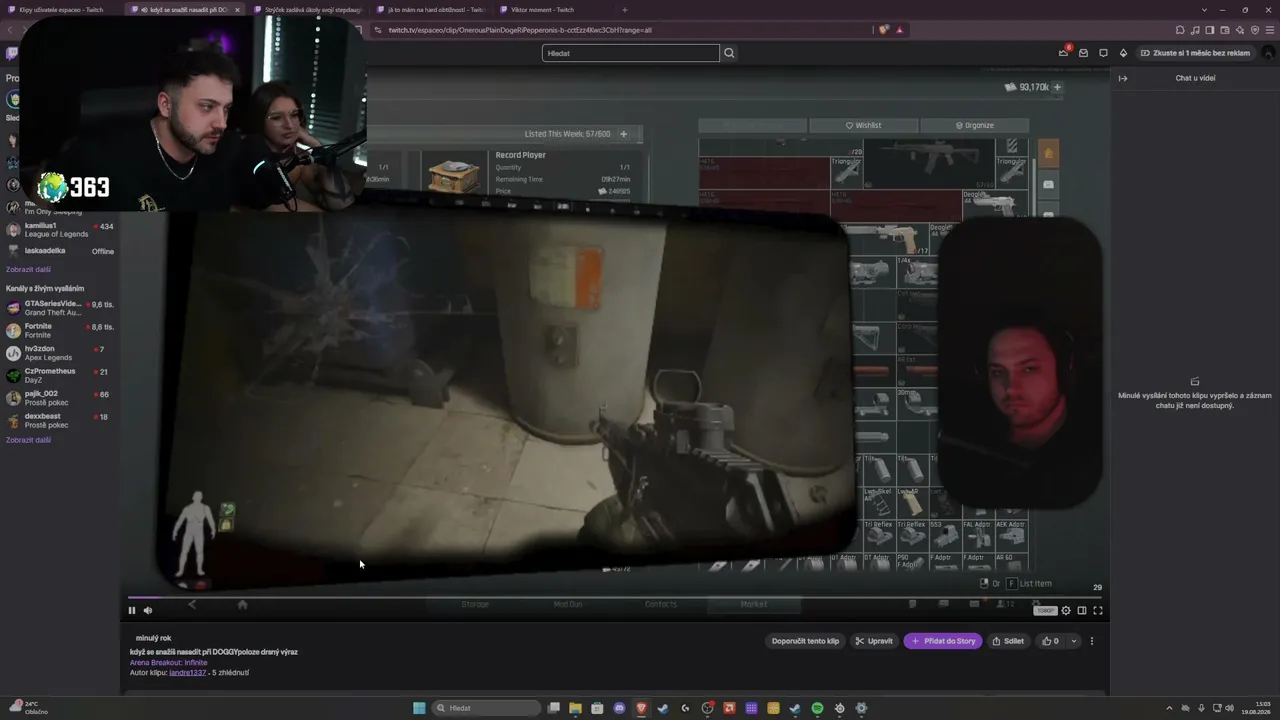Click Windows taskbar search box

[x=486, y=708]
